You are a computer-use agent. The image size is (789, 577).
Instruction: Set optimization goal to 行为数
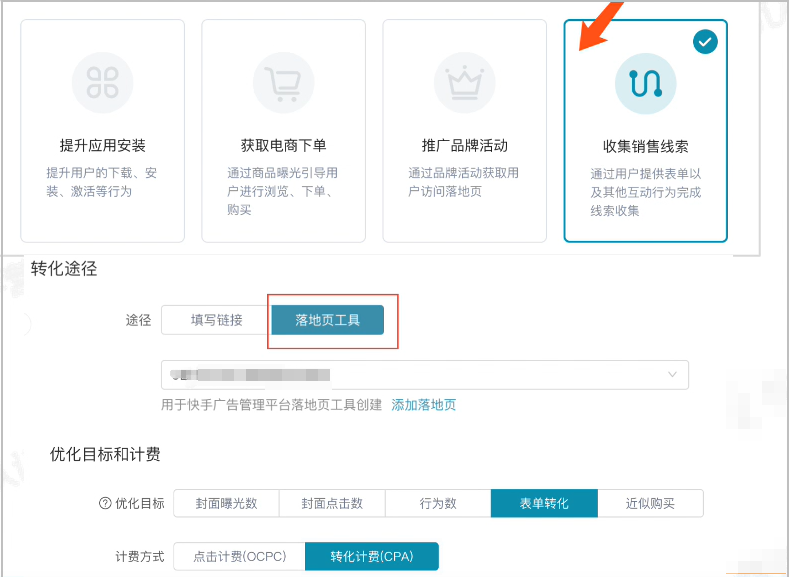[438, 503]
